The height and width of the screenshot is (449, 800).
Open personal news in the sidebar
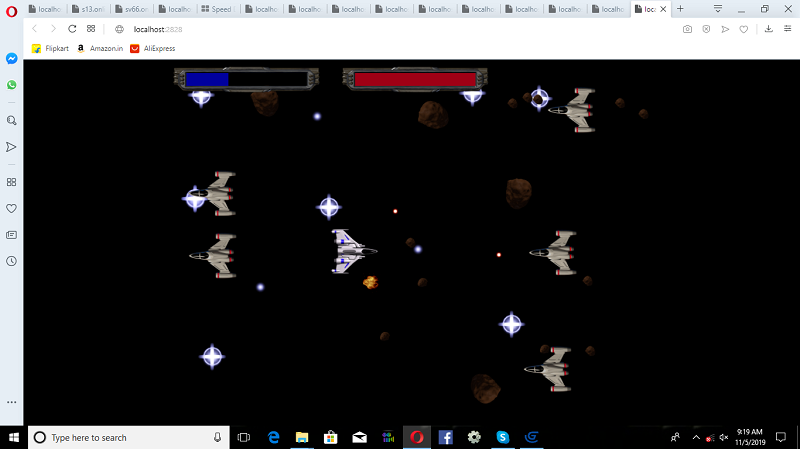click(11, 235)
